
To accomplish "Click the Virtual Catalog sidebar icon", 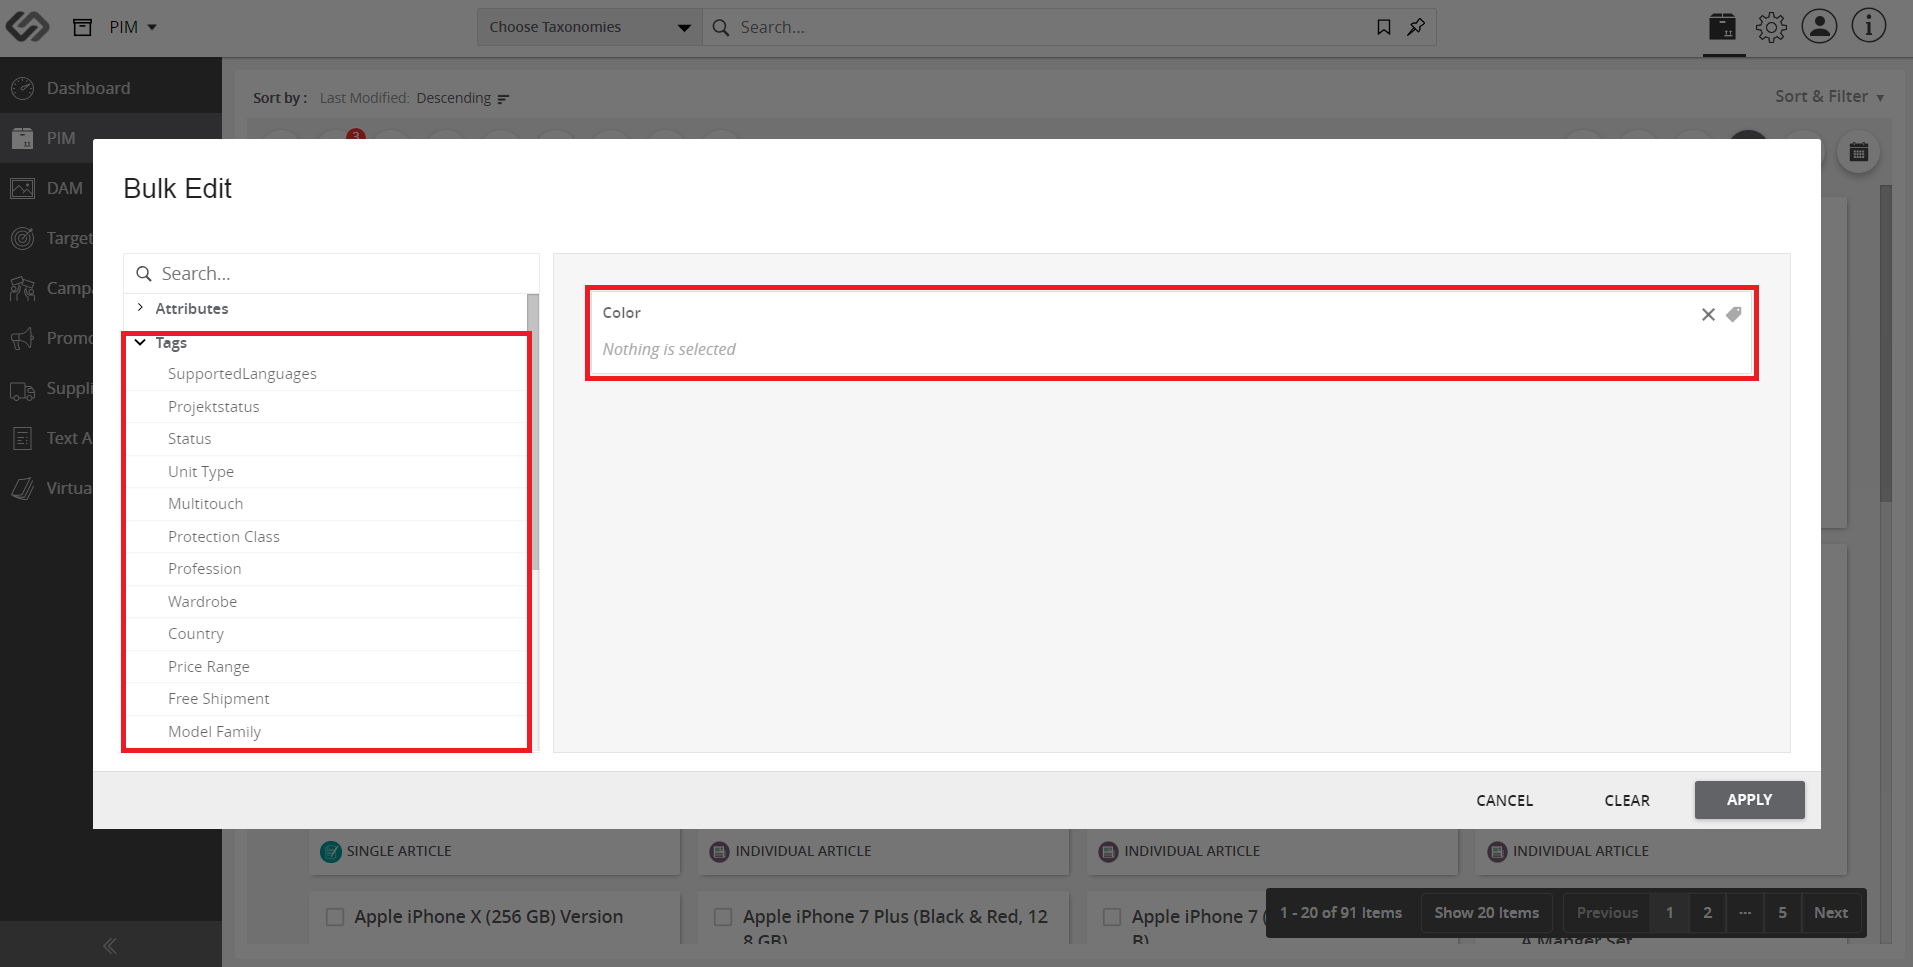I will click(22, 488).
